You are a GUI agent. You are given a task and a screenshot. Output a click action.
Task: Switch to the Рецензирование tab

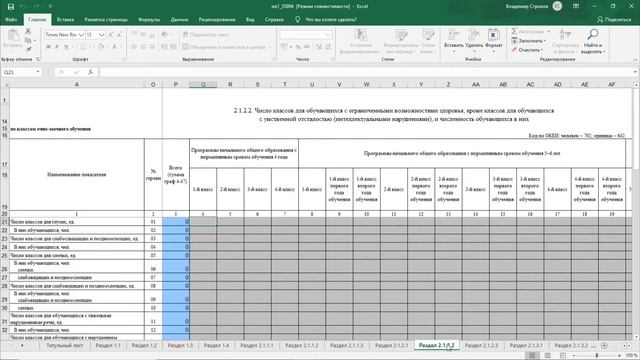[217, 19]
